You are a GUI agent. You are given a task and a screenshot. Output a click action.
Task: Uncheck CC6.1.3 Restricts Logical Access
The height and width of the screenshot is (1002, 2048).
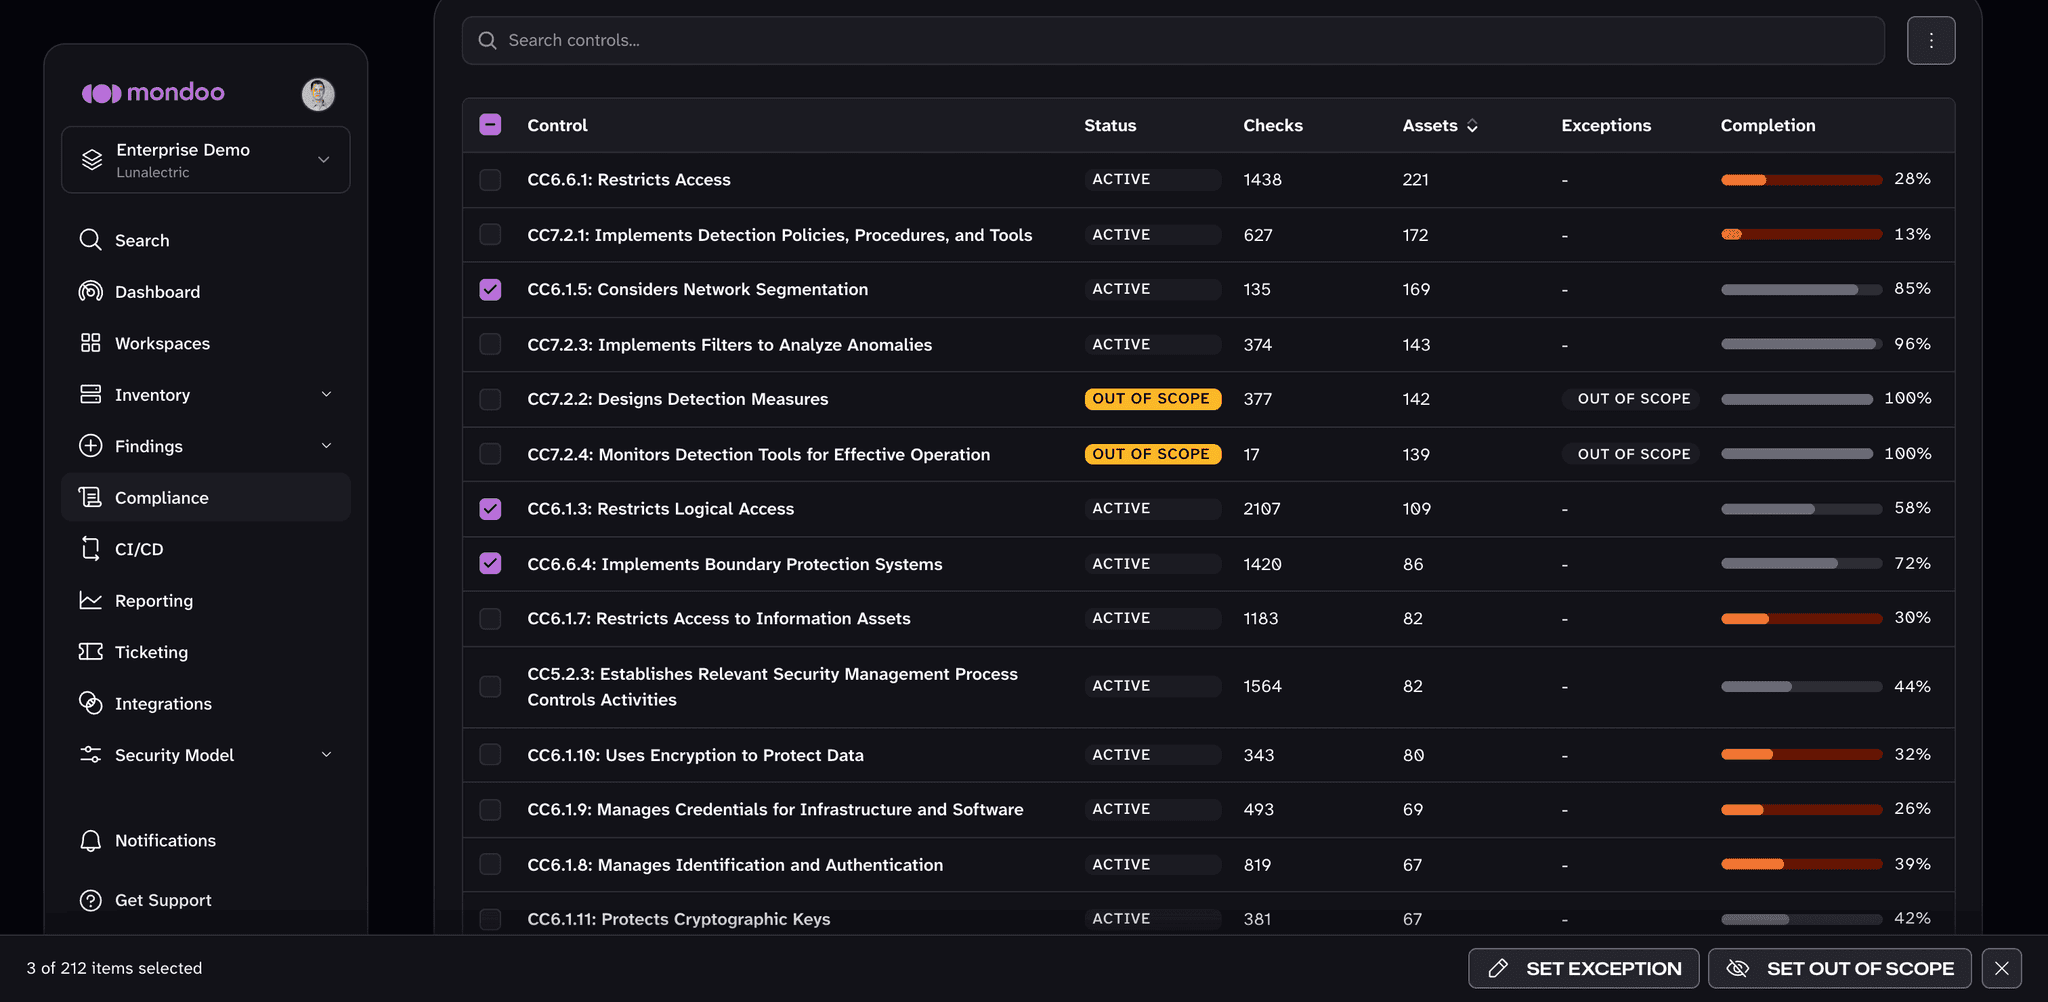point(490,509)
